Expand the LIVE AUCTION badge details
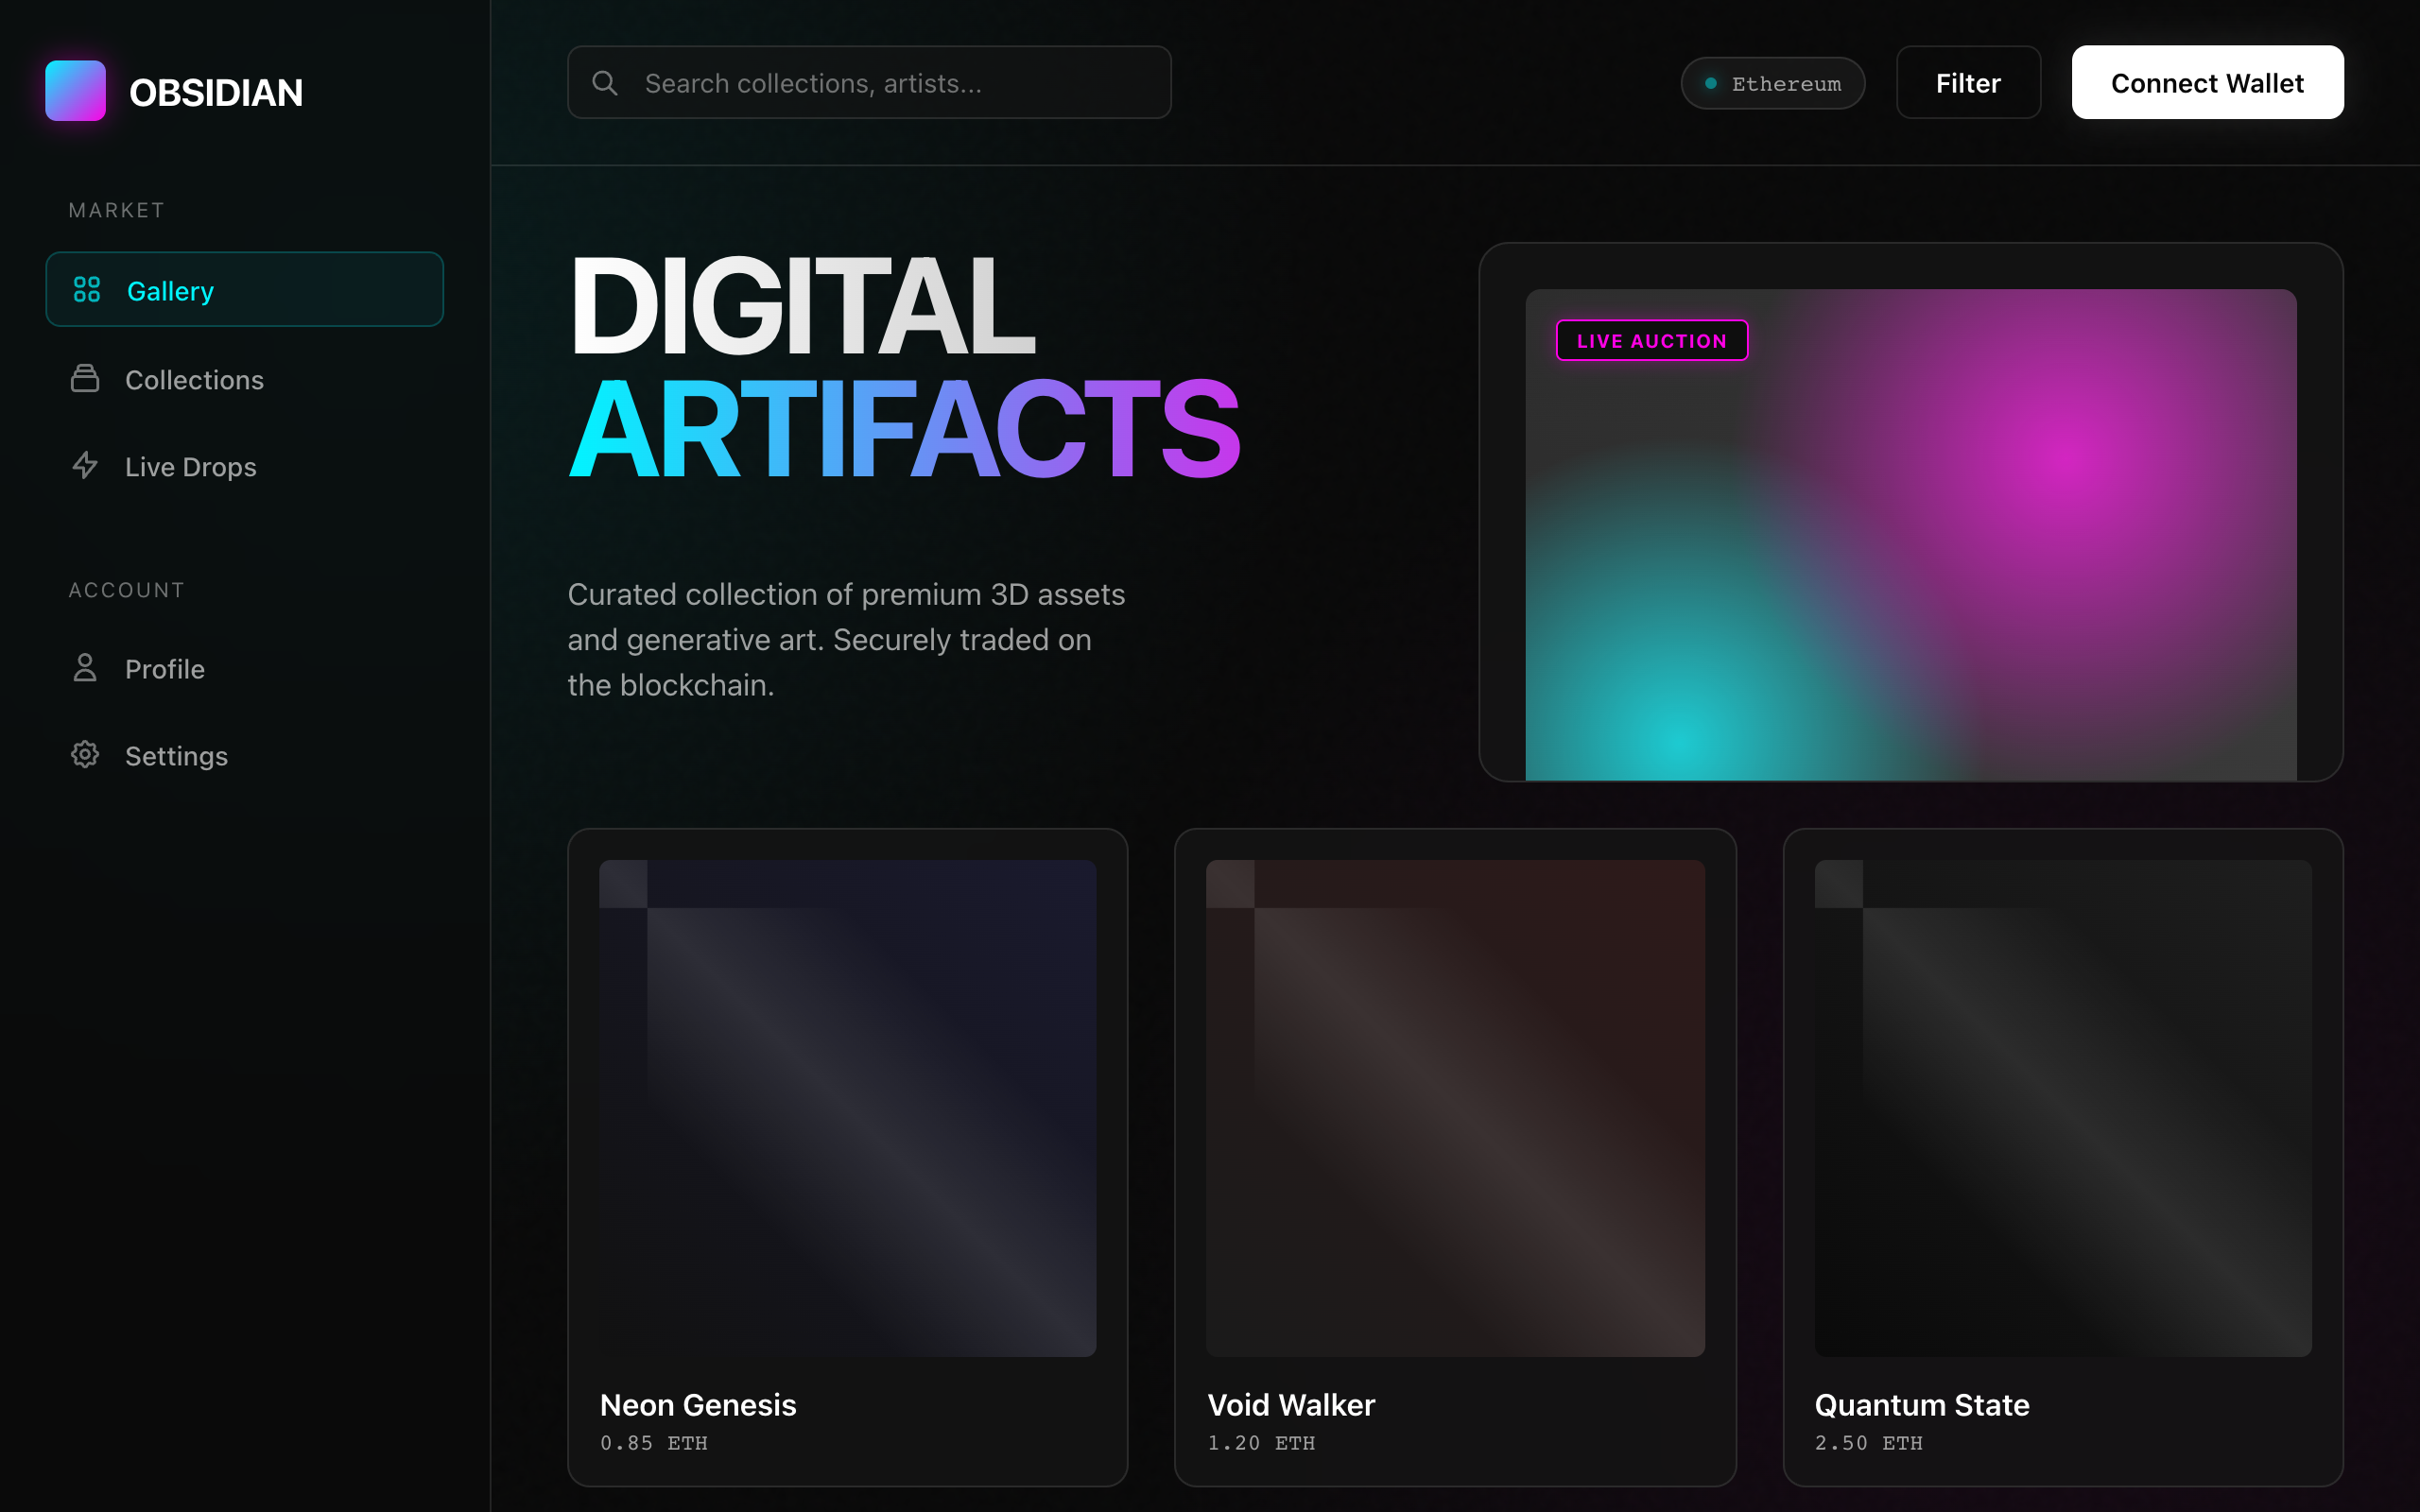This screenshot has width=2420, height=1512. click(1651, 340)
